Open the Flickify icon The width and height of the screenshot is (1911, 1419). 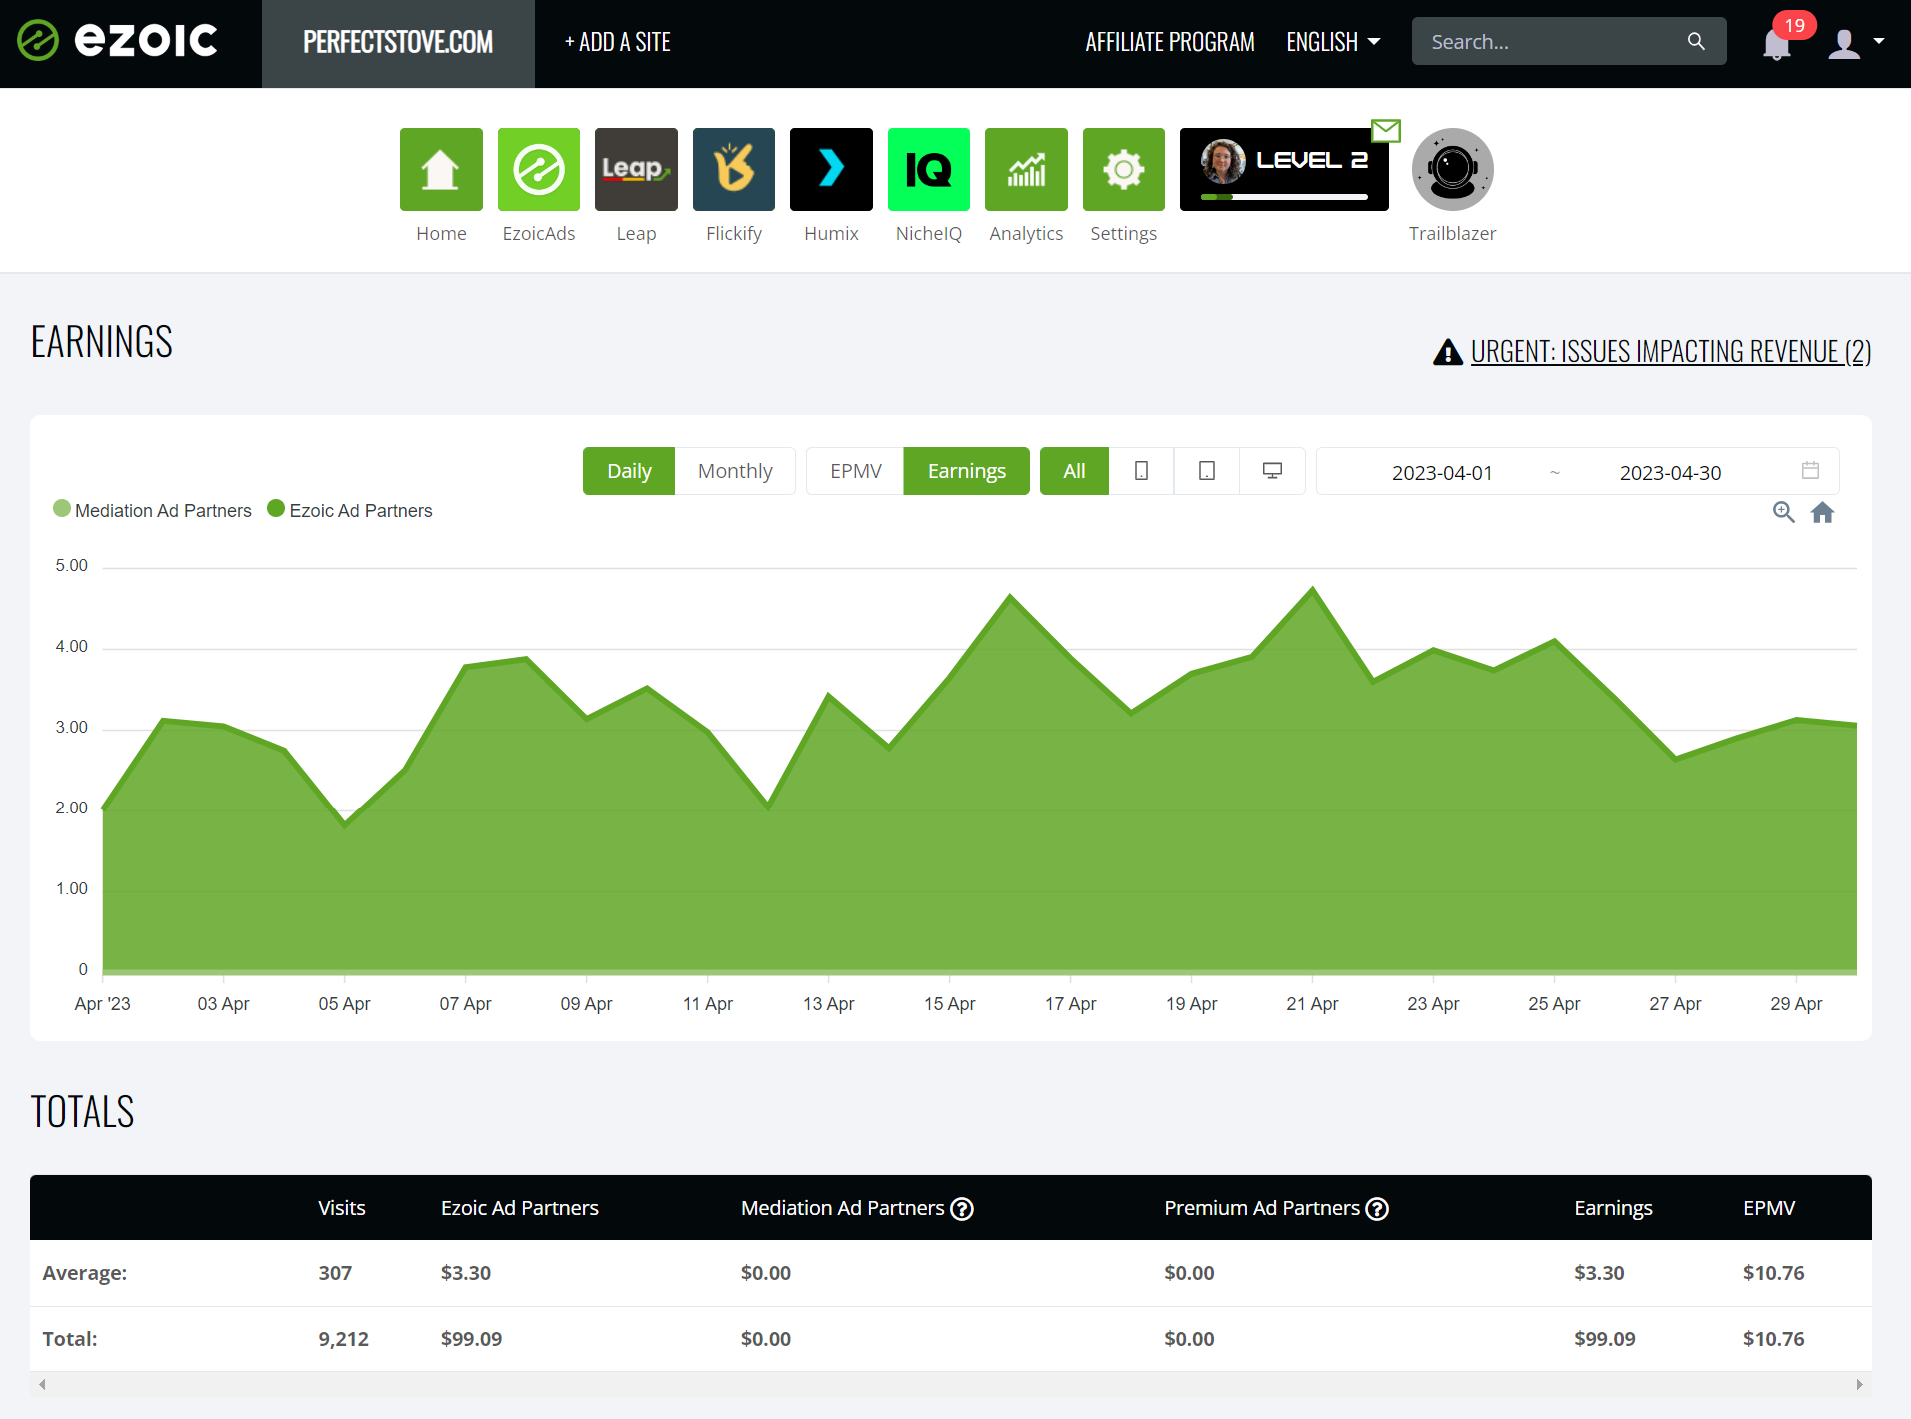click(734, 169)
